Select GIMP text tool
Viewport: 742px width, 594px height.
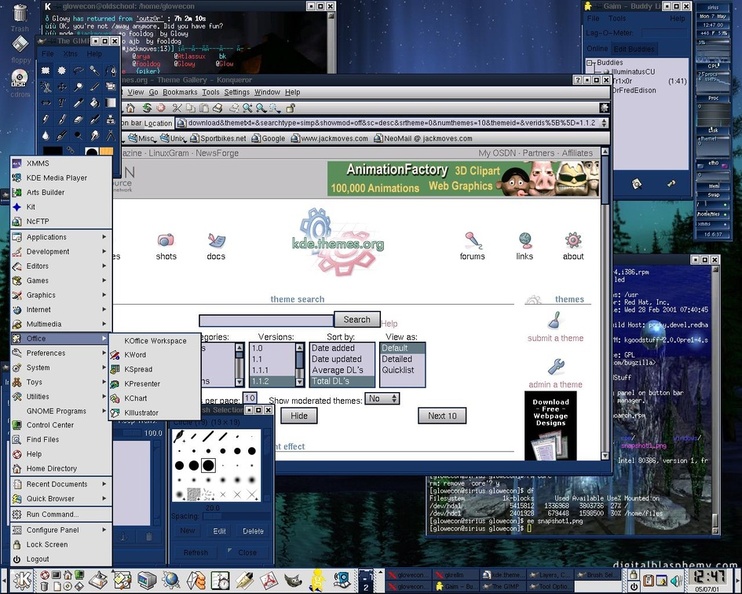[62, 103]
